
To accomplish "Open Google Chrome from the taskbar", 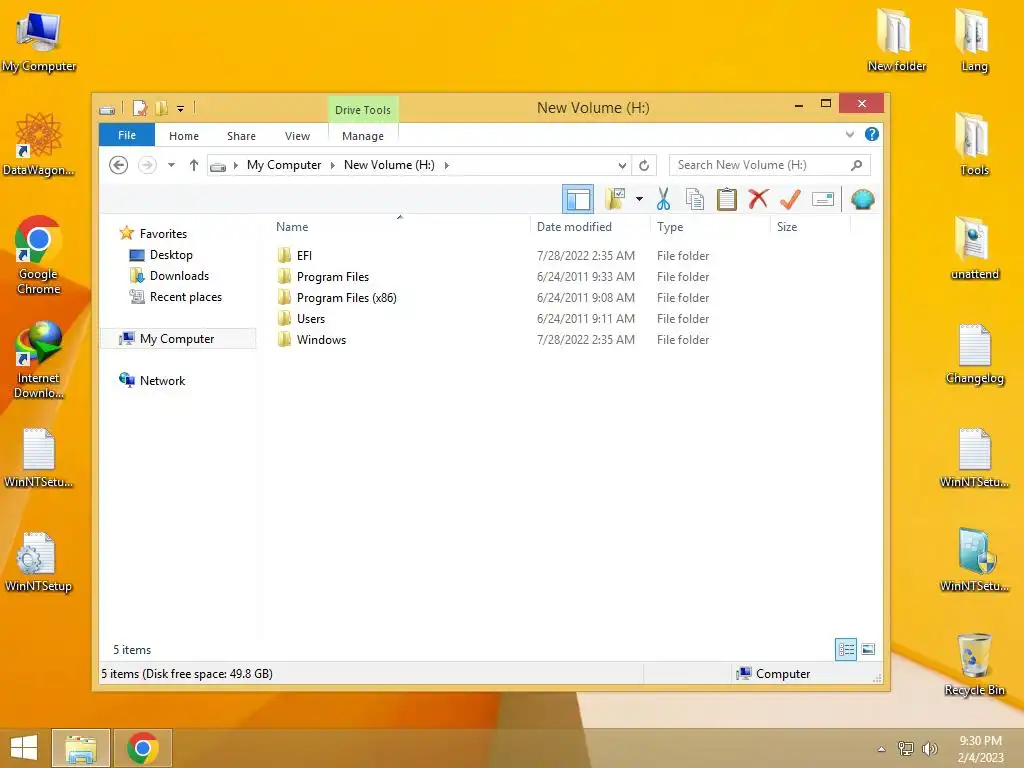I will coord(143,748).
